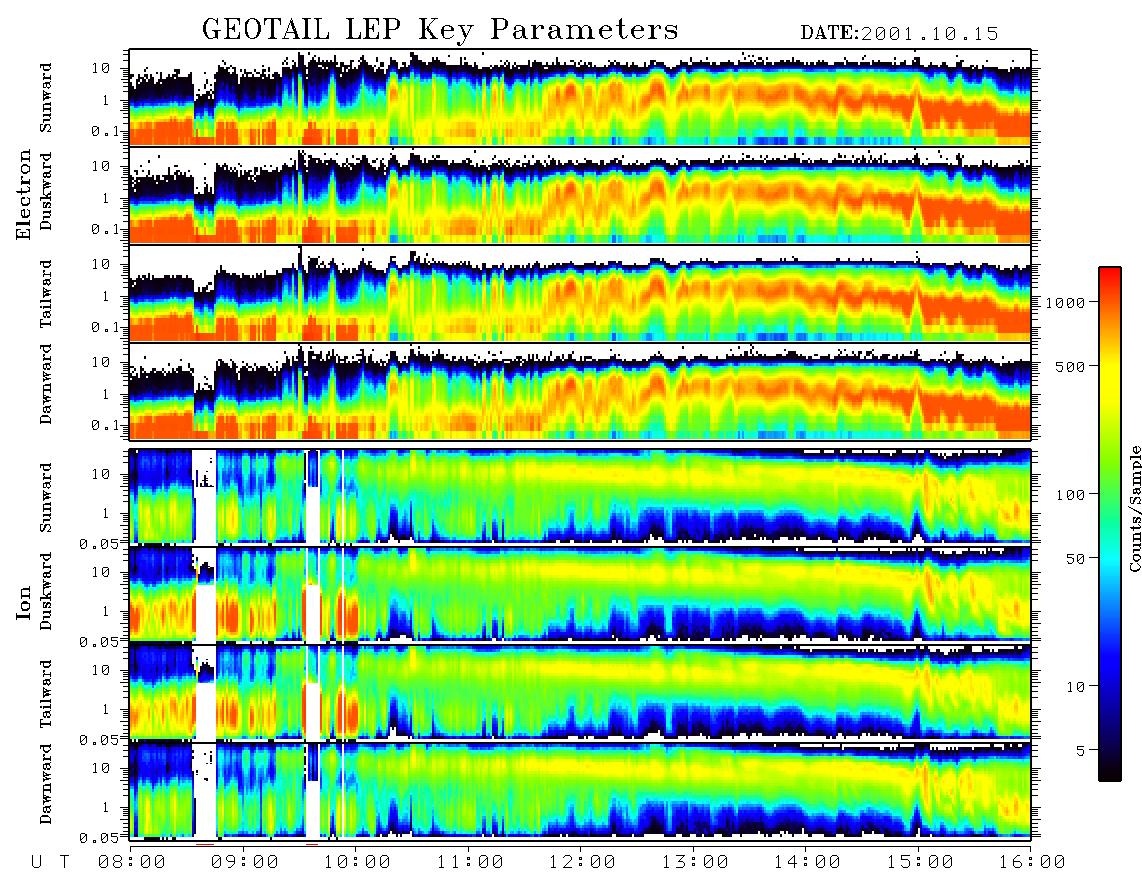Click the 10:00 time tick label
The height and width of the screenshot is (880, 1142).
click(357, 862)
